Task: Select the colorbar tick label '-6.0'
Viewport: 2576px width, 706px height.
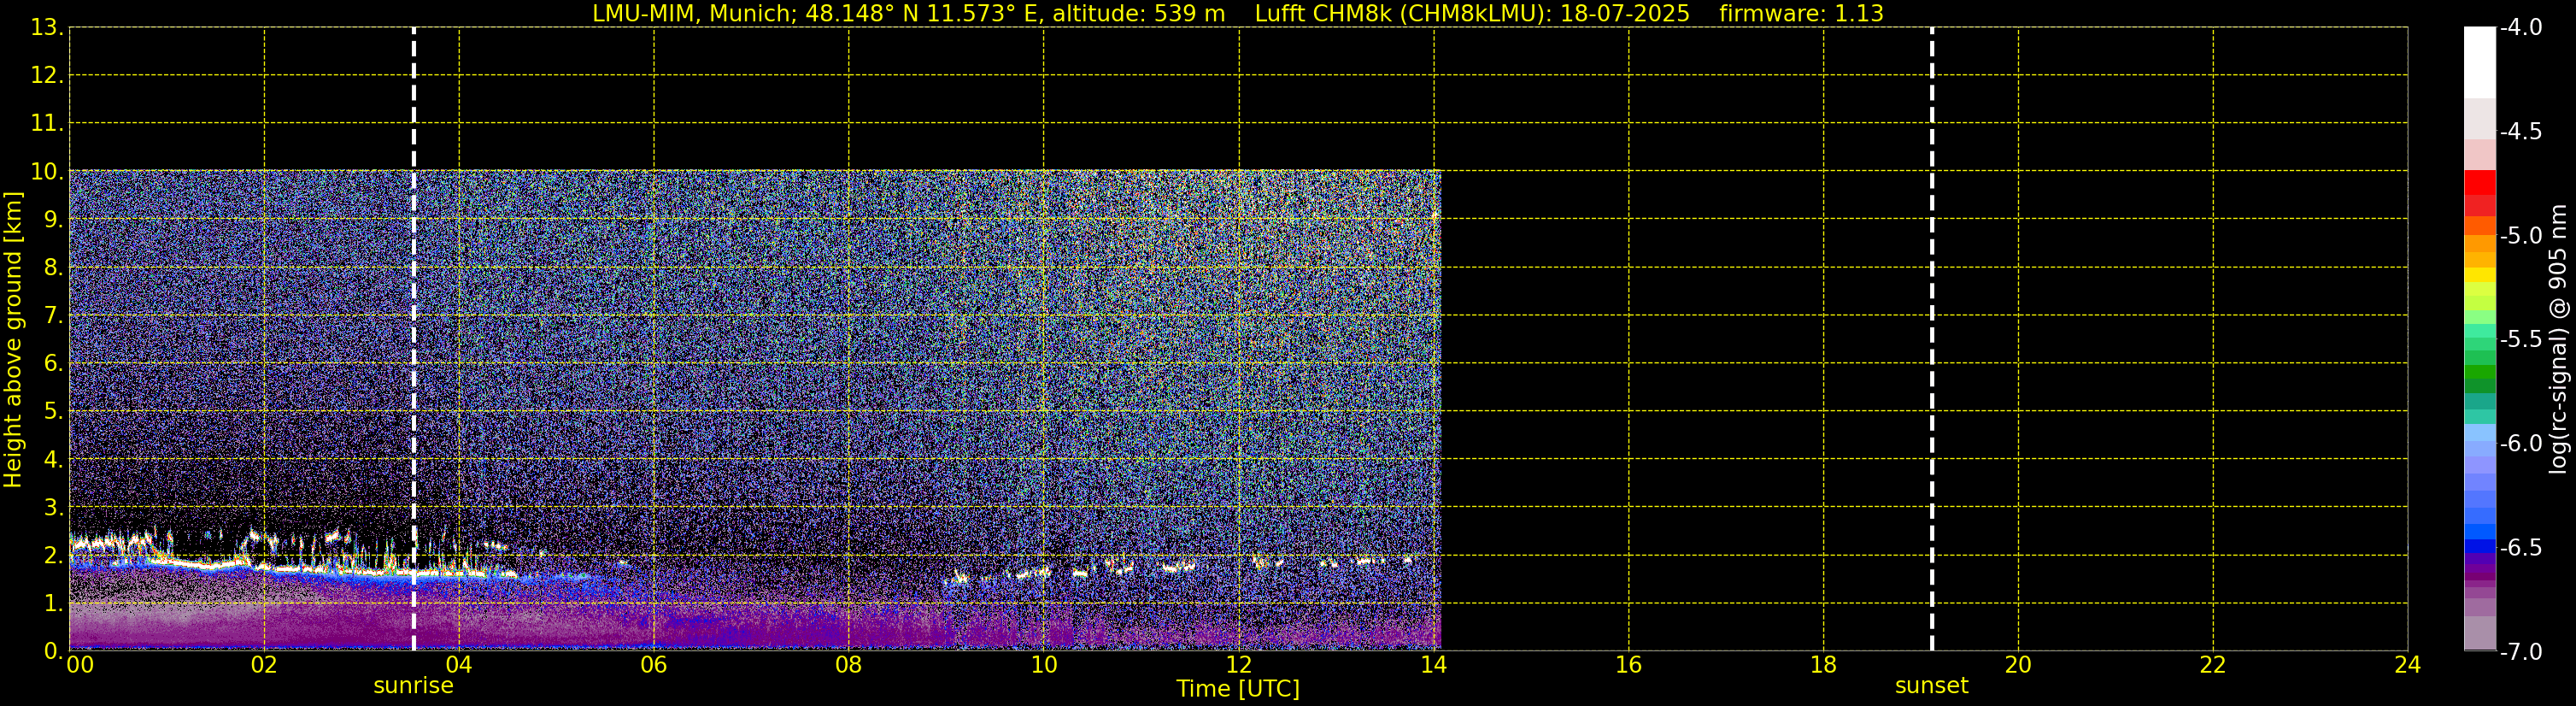Action: pyautogui.click(x=2521, y=444)
